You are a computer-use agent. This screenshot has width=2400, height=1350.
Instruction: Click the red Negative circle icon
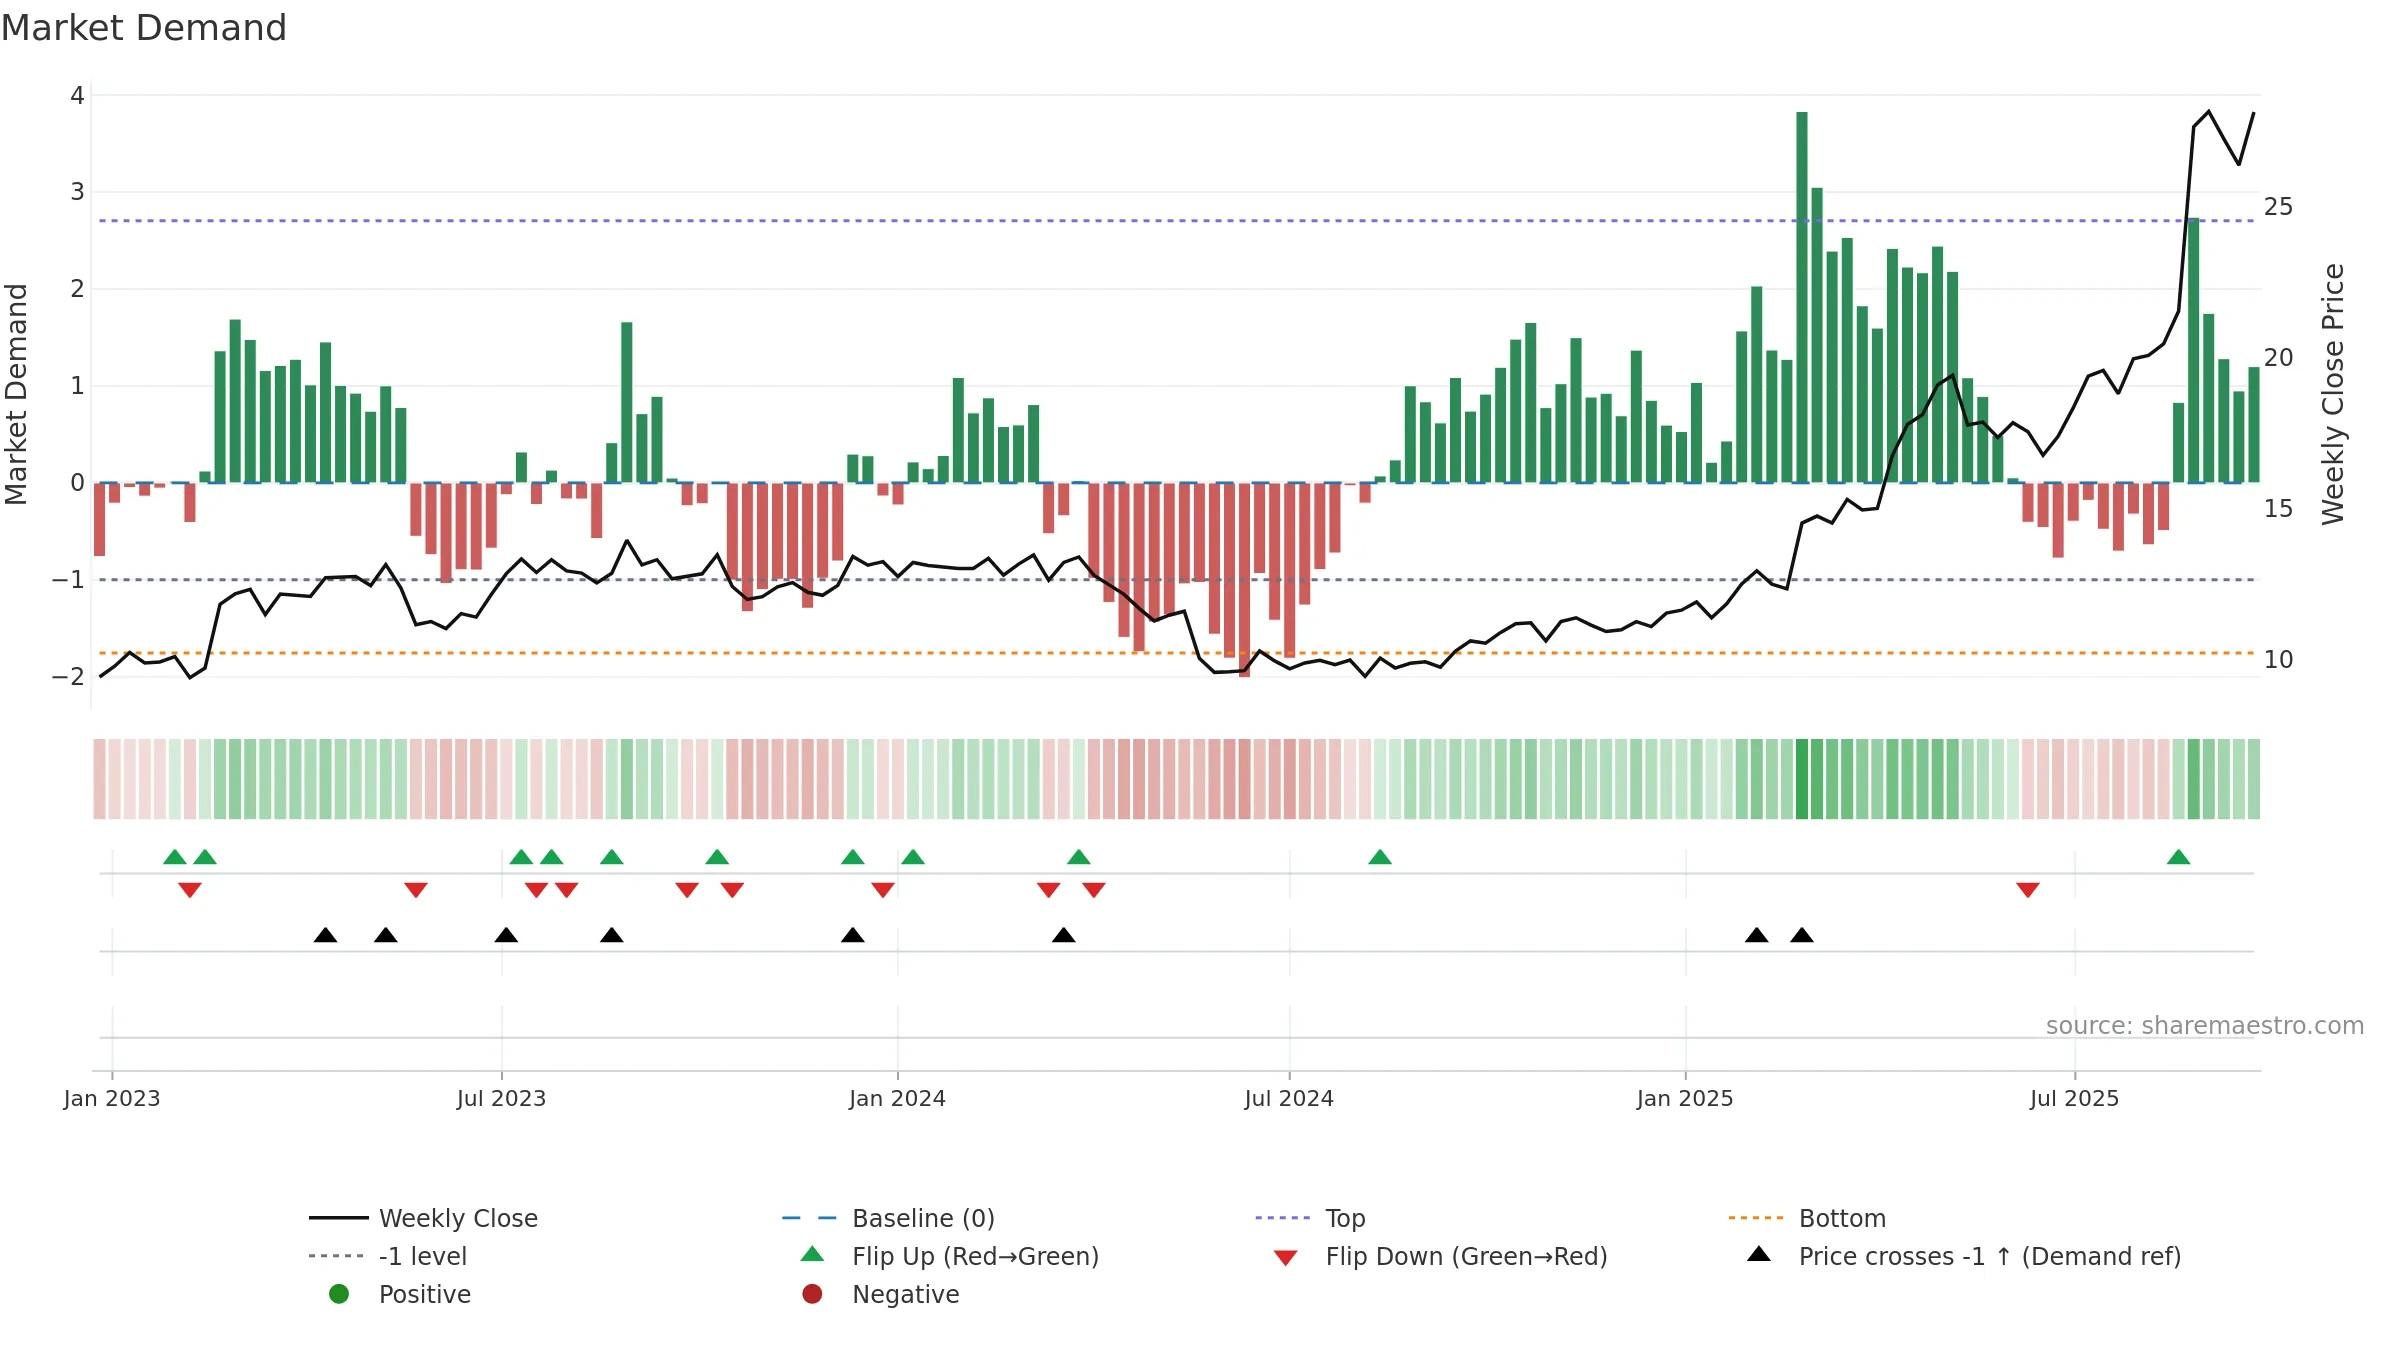pos(812,1294)
